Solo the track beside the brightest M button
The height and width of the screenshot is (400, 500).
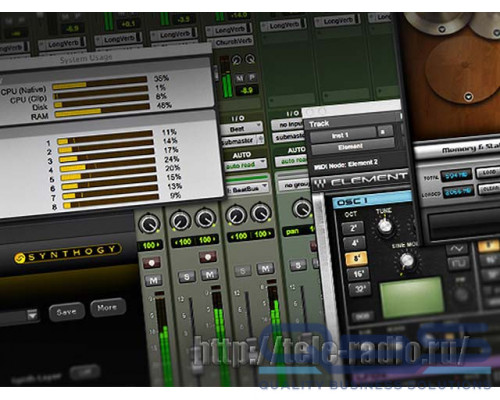(187, 277)
